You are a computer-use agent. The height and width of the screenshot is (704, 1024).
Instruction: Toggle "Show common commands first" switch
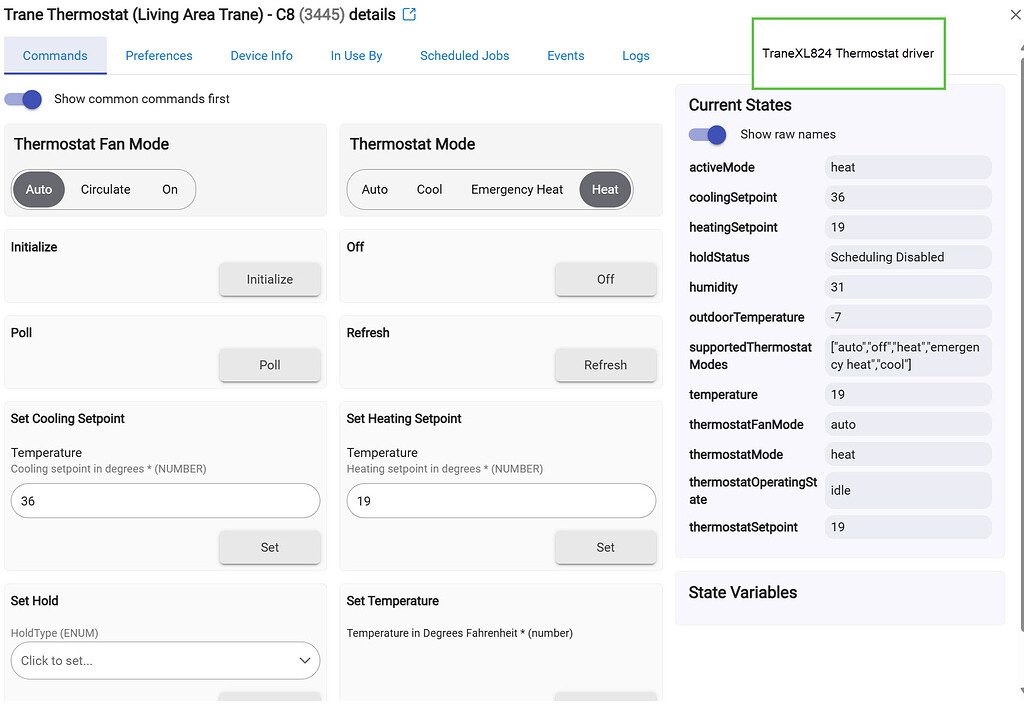(x=22, y=99)
